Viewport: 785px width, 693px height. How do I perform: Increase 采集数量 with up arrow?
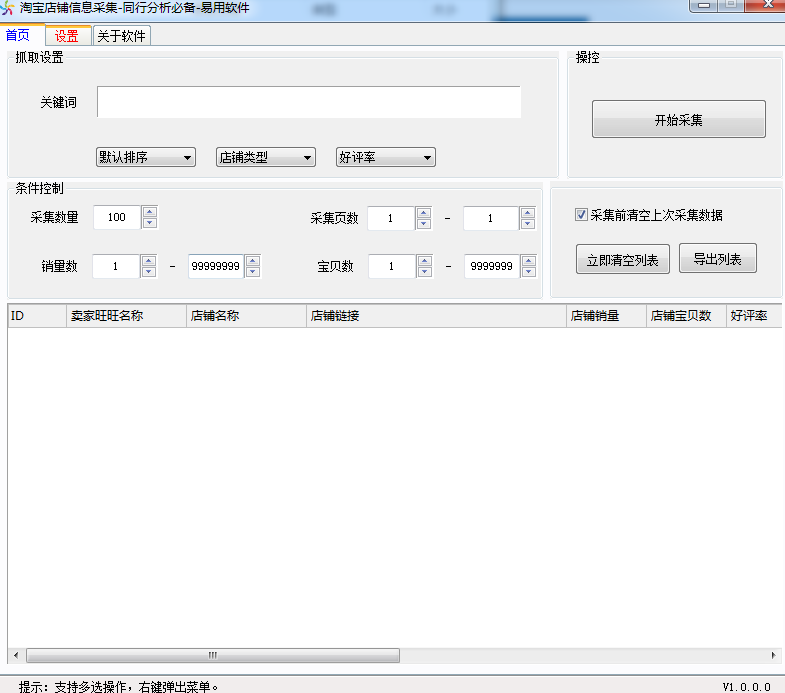(x=150, y=212)
